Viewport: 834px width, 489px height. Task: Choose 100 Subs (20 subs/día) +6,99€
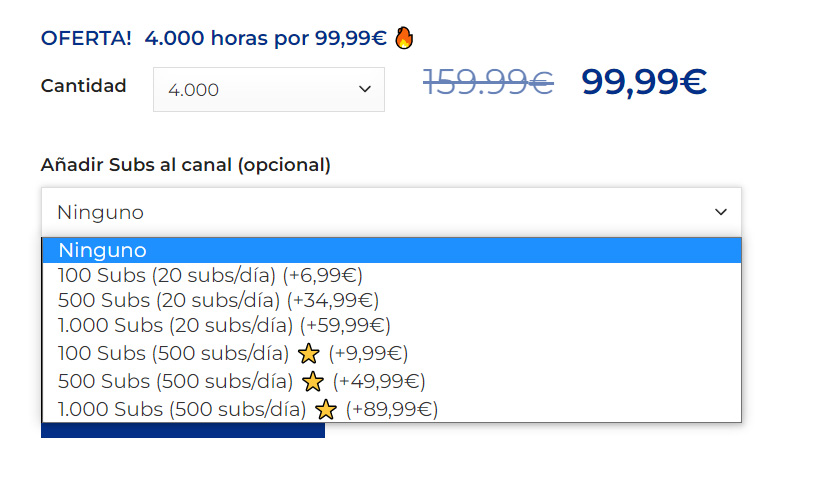[391, 275]
